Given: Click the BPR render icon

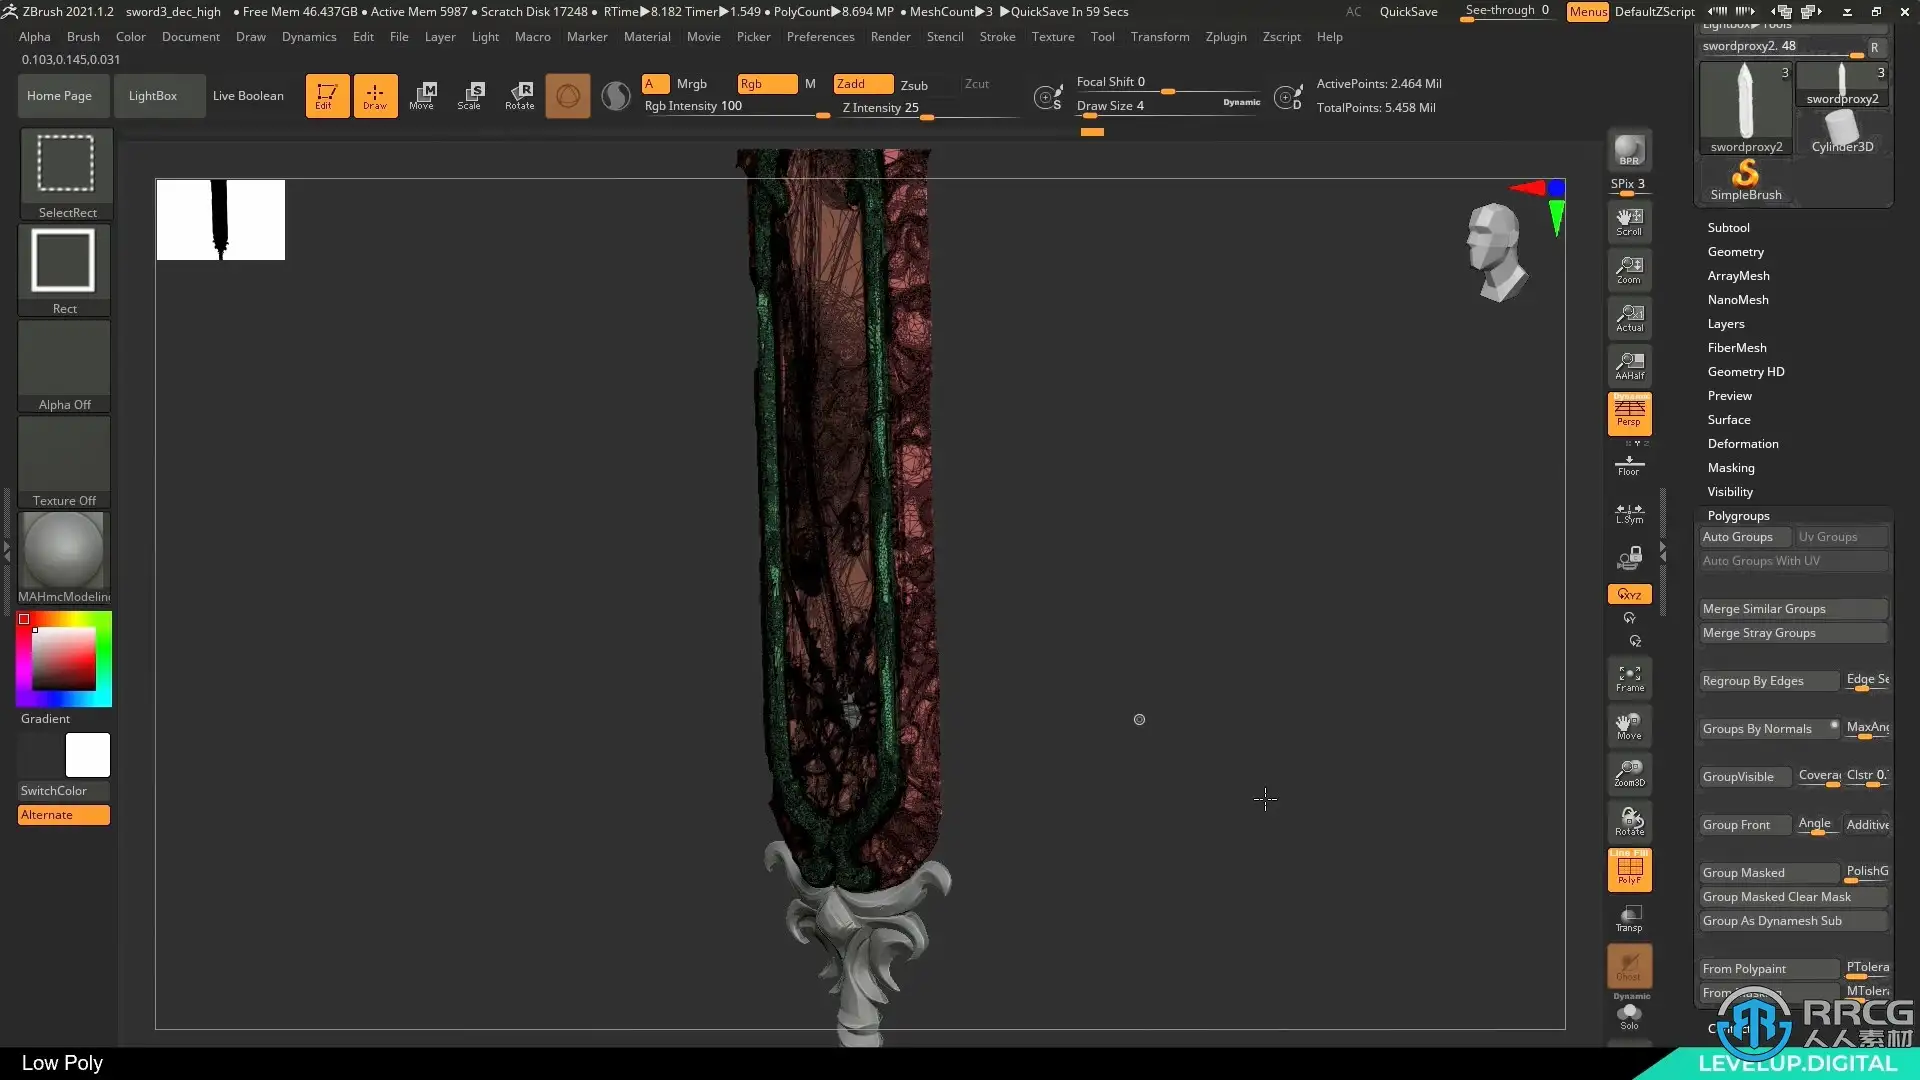Looking at the screenshot, I should (1629, 150).
